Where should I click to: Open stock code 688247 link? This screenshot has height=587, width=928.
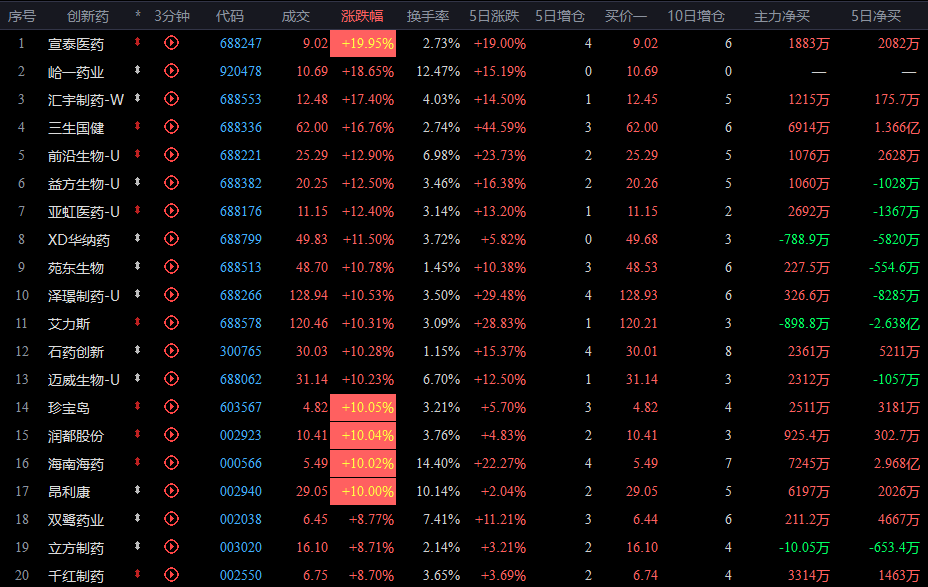coord(240,43)
